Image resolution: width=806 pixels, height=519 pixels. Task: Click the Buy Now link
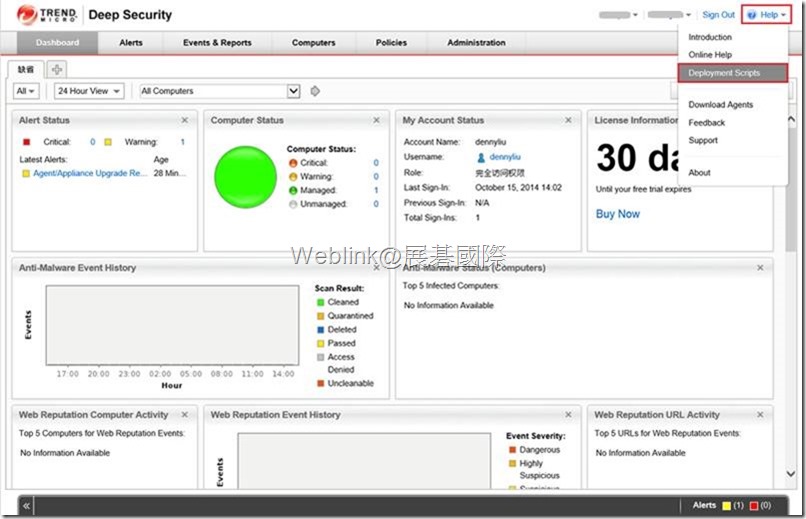[617, 214]
